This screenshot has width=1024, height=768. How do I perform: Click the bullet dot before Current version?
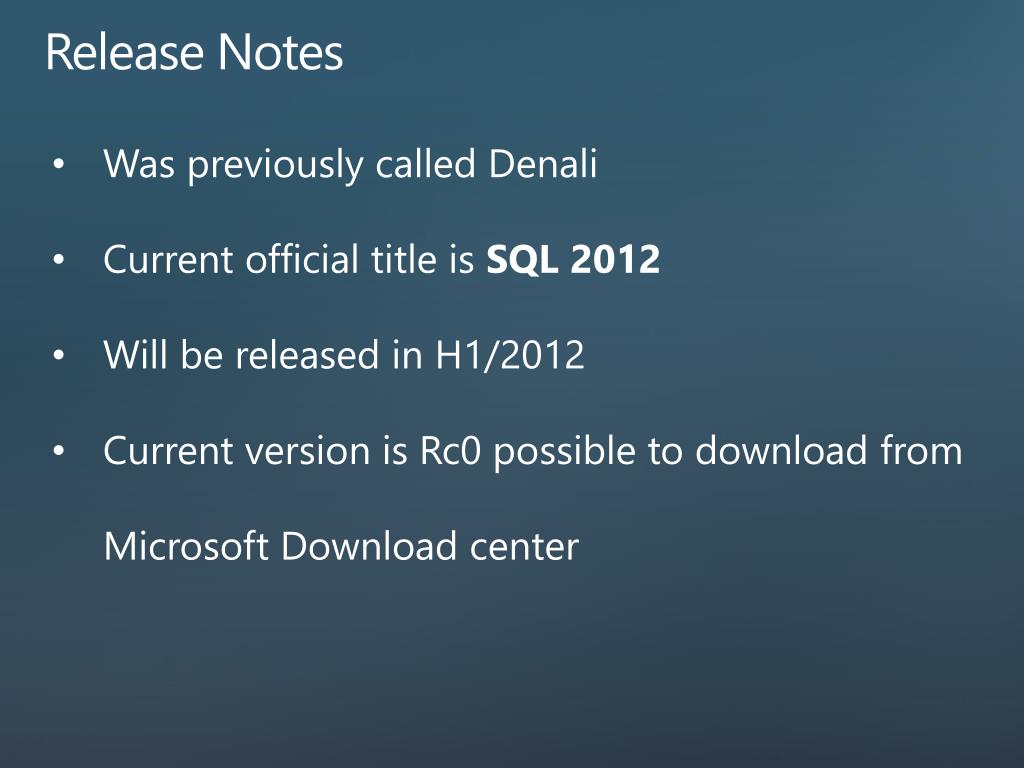(59, 451)
